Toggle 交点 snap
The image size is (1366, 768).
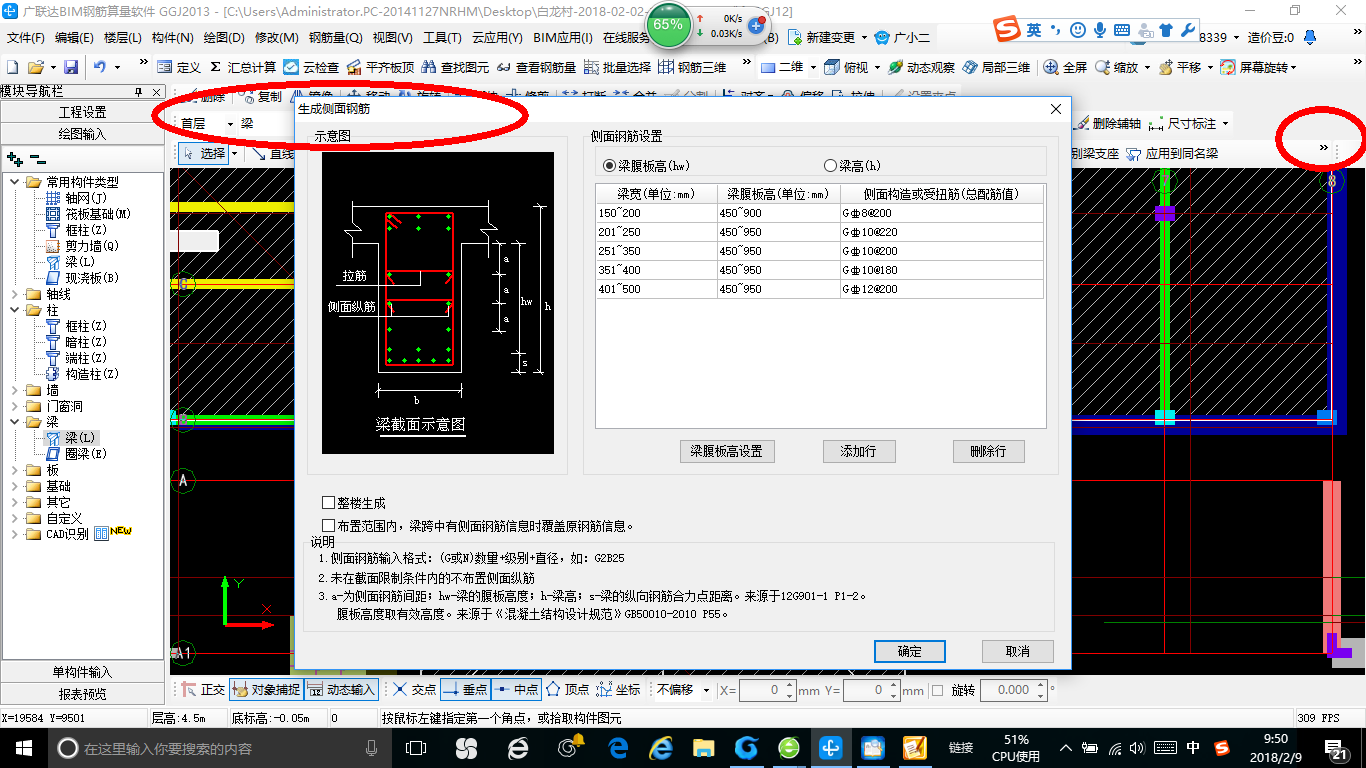(x=414, y=690)
